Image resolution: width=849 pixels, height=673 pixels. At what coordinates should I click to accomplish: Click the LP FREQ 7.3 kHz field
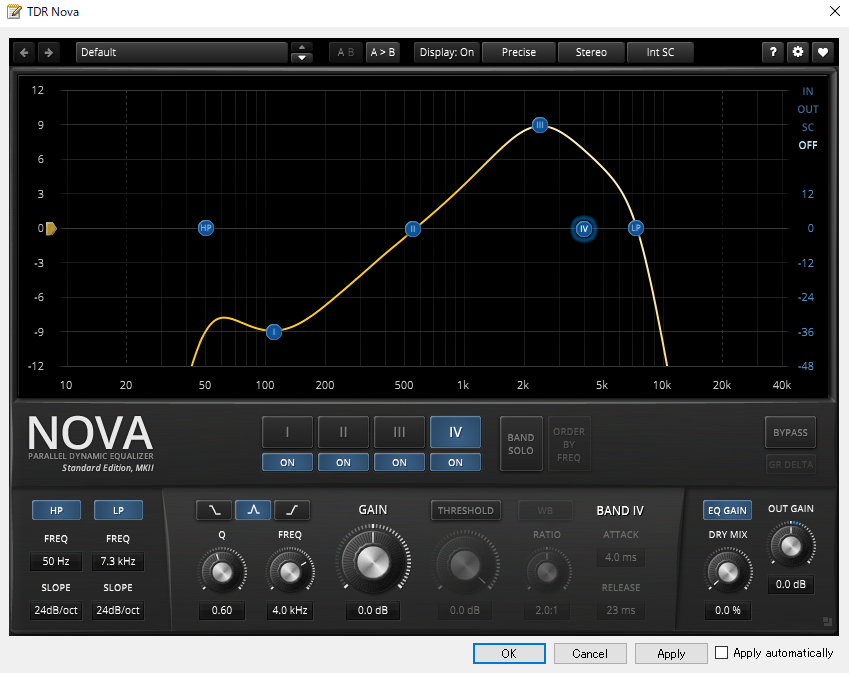[118, 561]
